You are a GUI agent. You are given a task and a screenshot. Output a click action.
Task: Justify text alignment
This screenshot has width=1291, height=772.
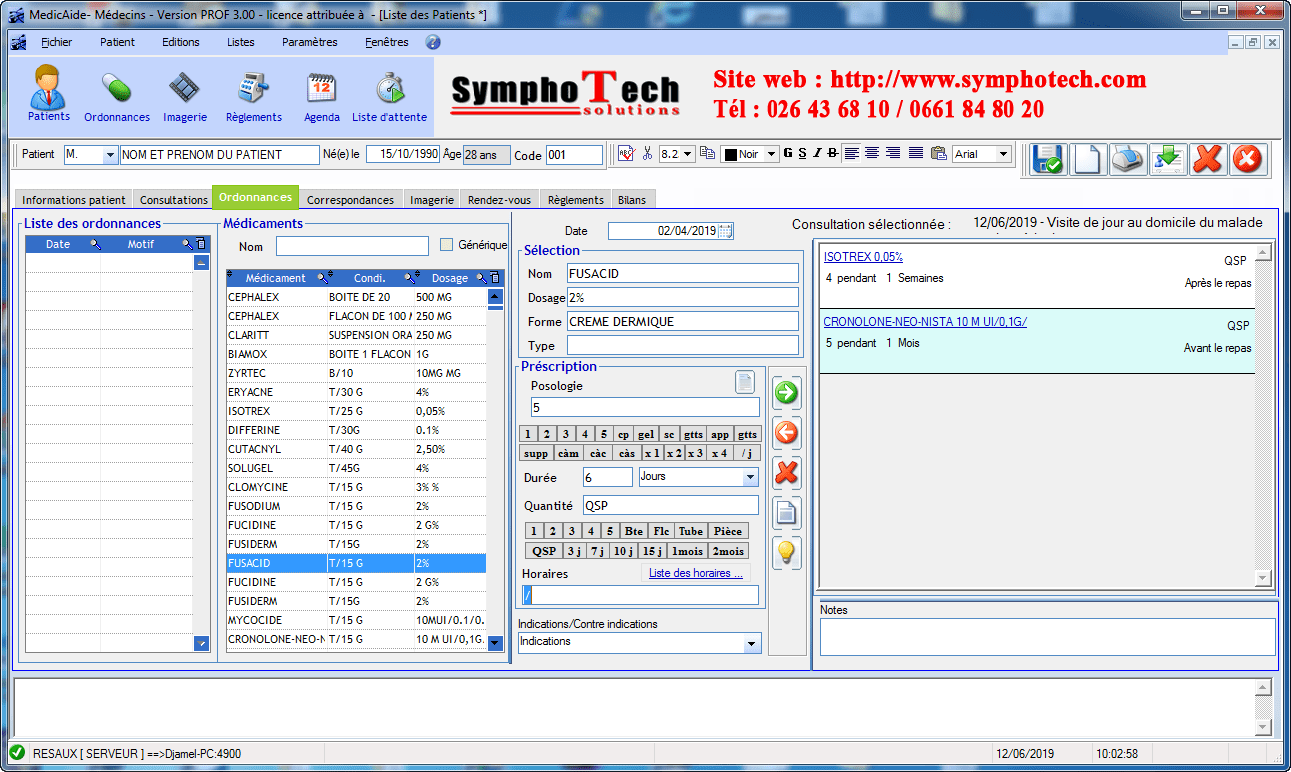click(915, 154)
